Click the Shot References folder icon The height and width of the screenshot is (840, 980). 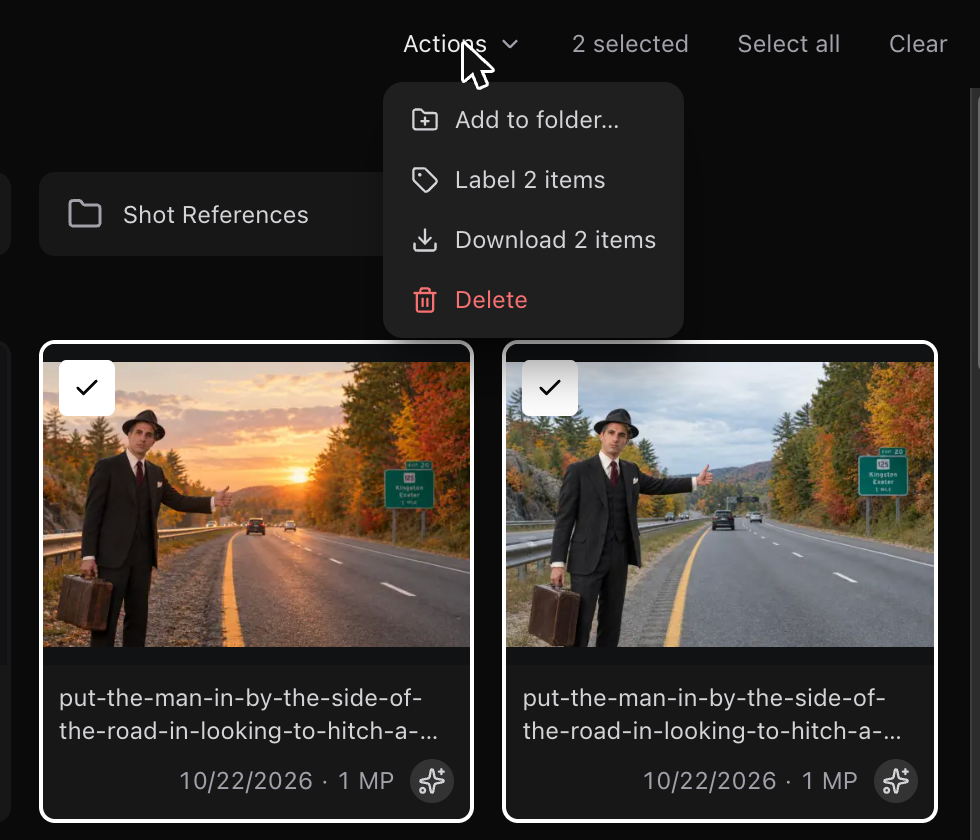(x=85, y=214)
